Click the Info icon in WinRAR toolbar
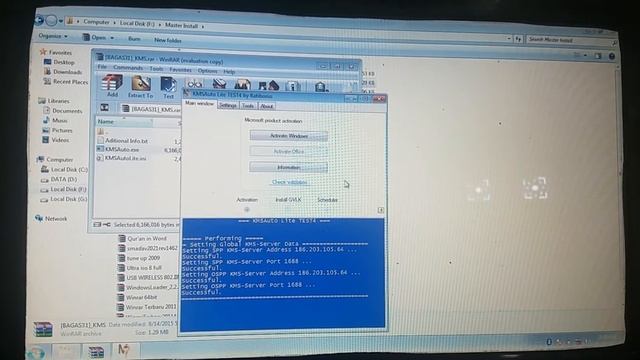This screenshot has height=360, width=640. (x=293, y=86)
